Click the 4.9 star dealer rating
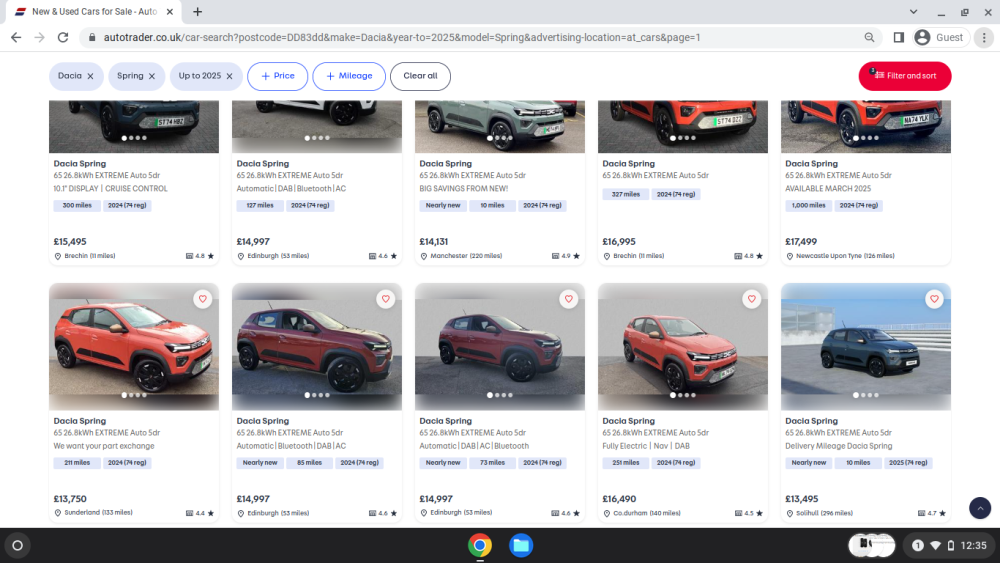 coord(566,256)
